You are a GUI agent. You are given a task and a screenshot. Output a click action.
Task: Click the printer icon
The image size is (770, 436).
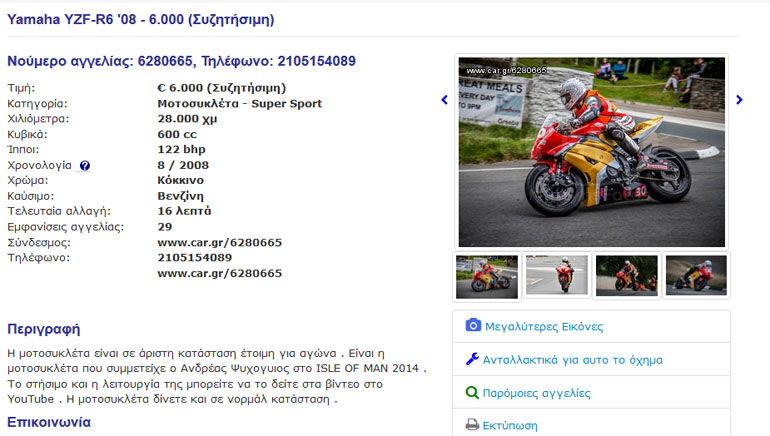(x=472, y=425)
